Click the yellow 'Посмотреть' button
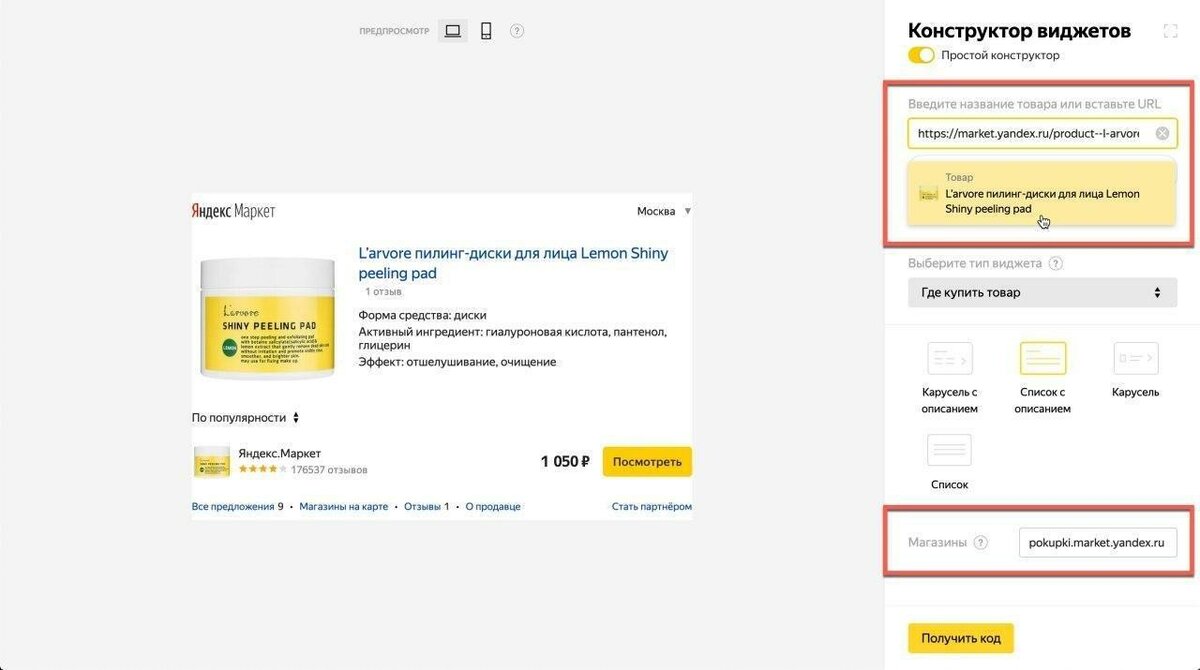The height and width of the screenshot is (670, 1200). tap(647, 462)
